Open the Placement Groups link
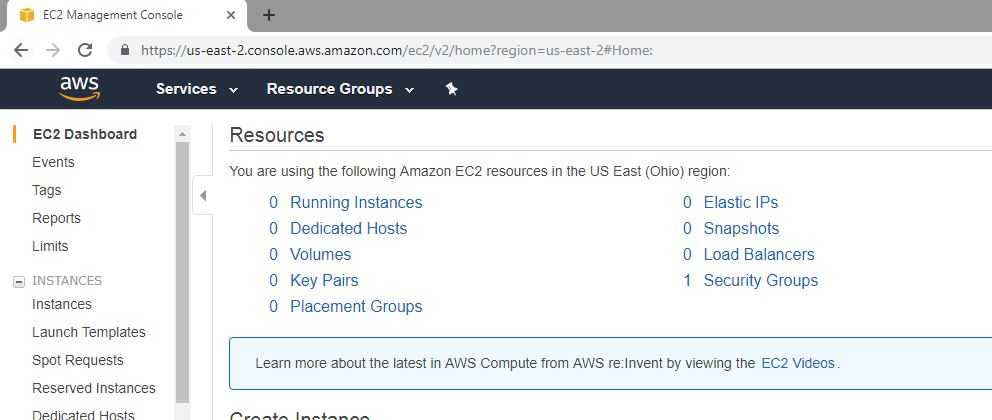 356,306
